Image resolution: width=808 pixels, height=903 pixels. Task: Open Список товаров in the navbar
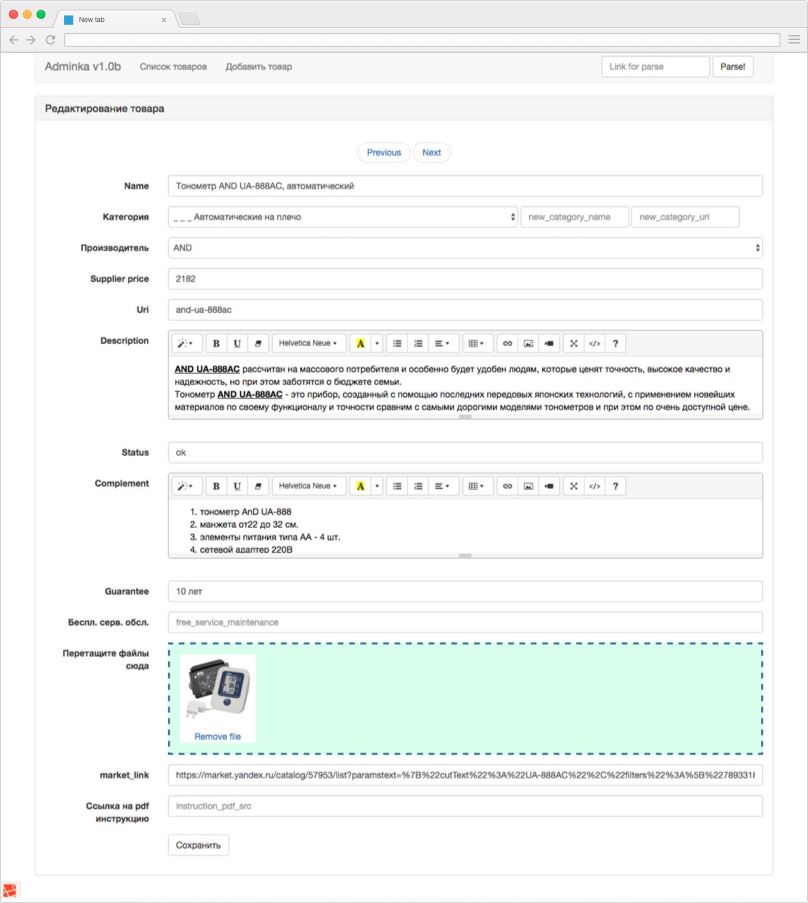(173, 67)
